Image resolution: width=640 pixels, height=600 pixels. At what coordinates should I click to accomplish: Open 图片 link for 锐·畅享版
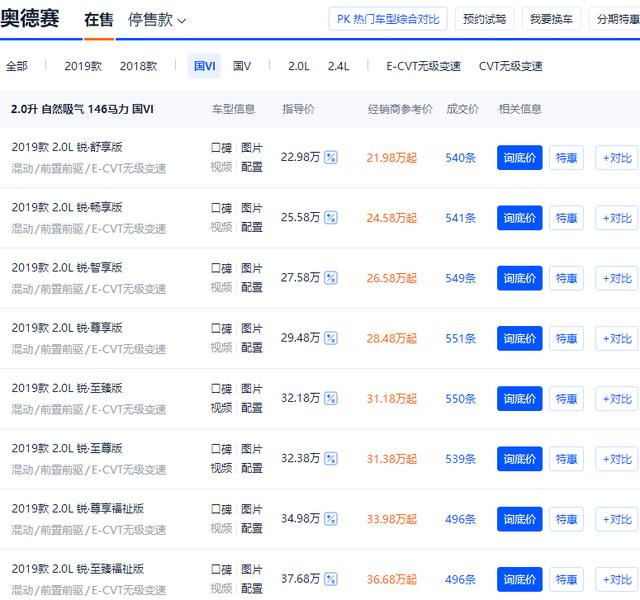(x=251, y=208)
